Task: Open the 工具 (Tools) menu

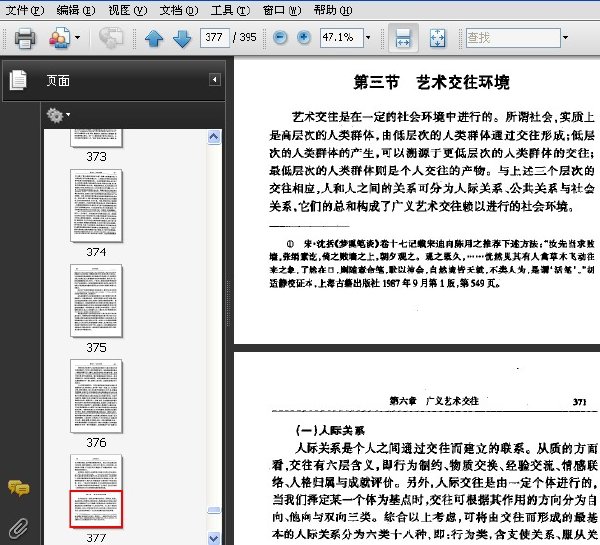Action: tap(230, 10)
